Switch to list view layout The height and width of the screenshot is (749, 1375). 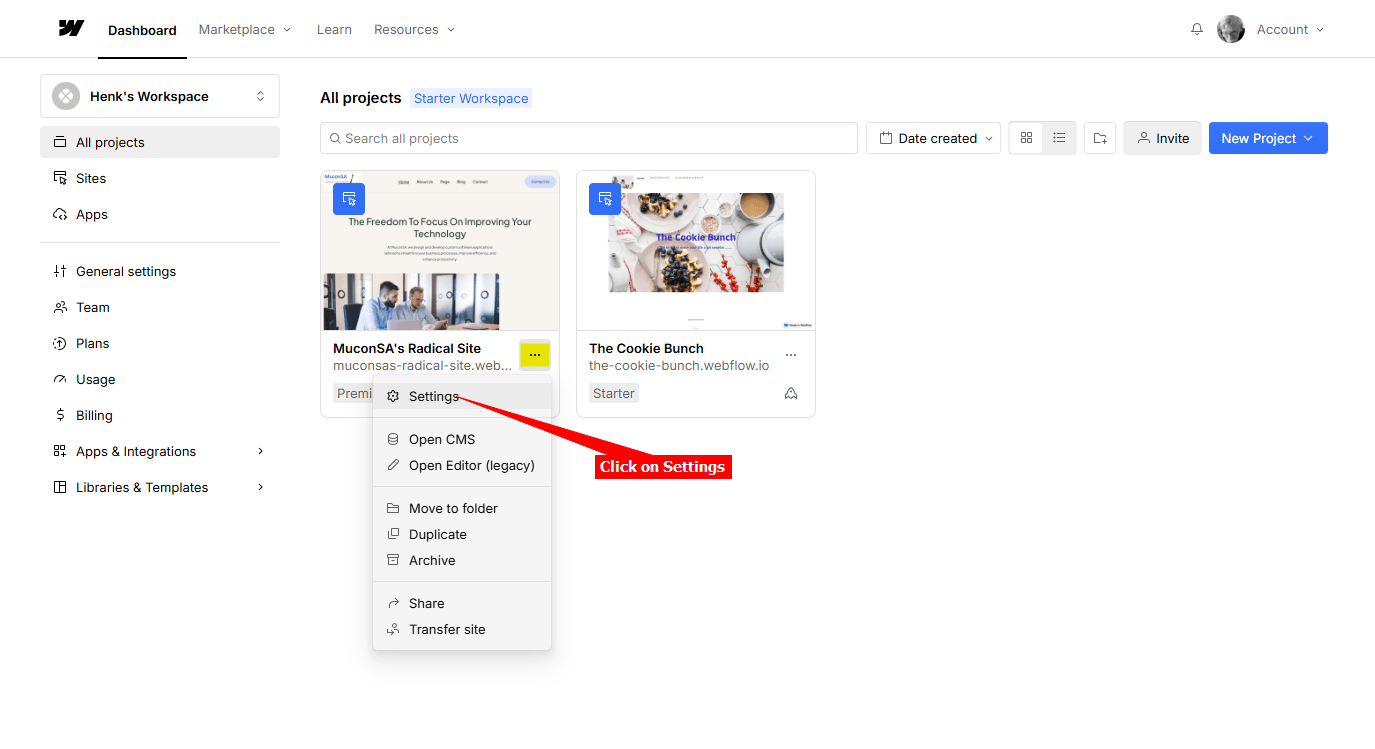click(x=1059, y=138)
